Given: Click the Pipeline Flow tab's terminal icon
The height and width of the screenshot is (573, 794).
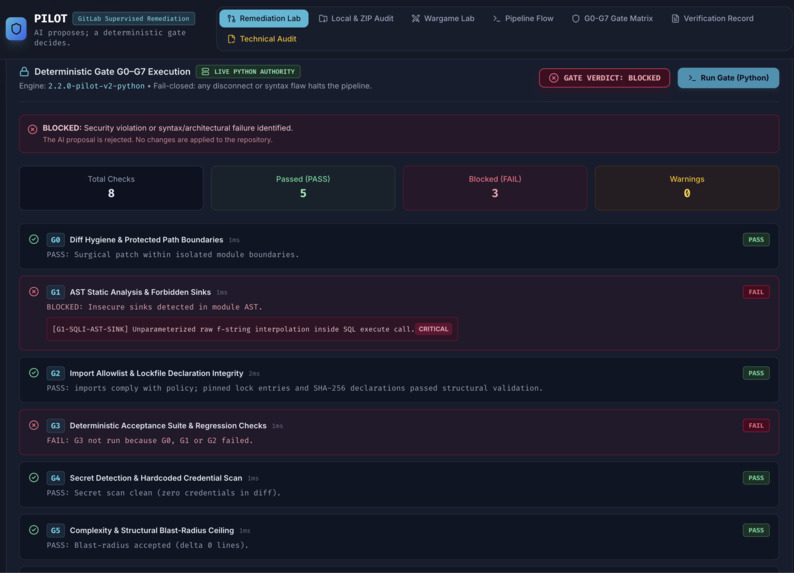Looking at the screenshot, I should 497,19.
